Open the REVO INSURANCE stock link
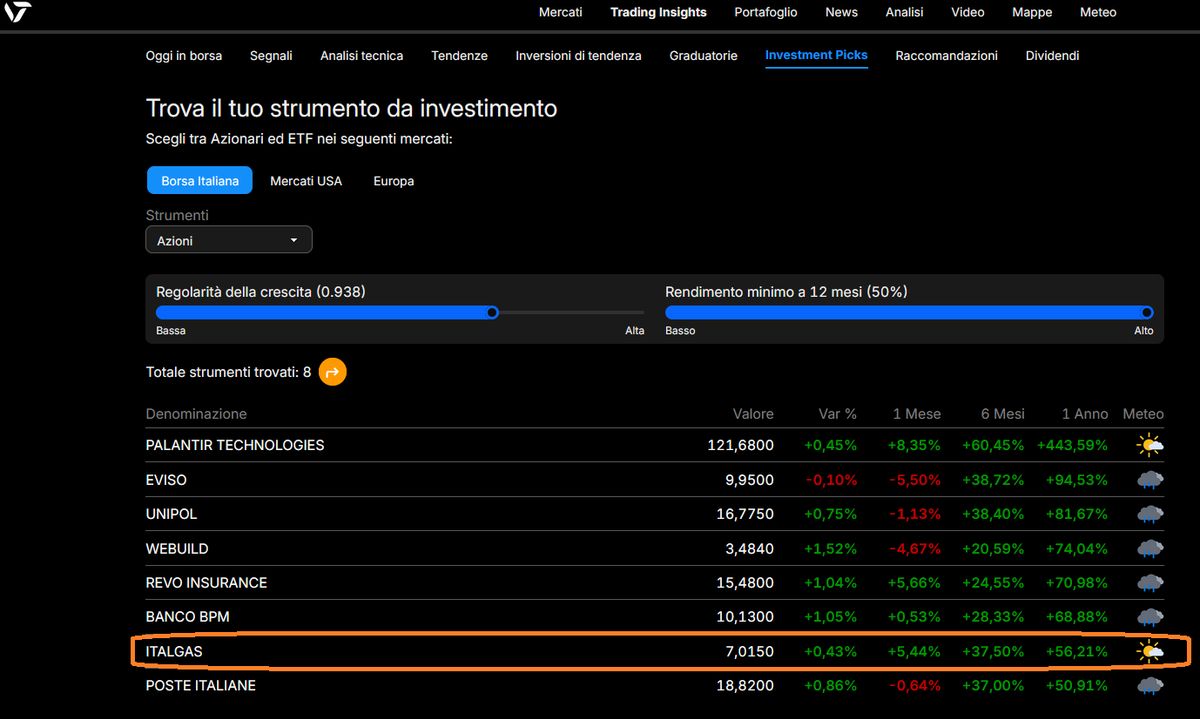Screen dimensions: 1200x719 [206, 582]
